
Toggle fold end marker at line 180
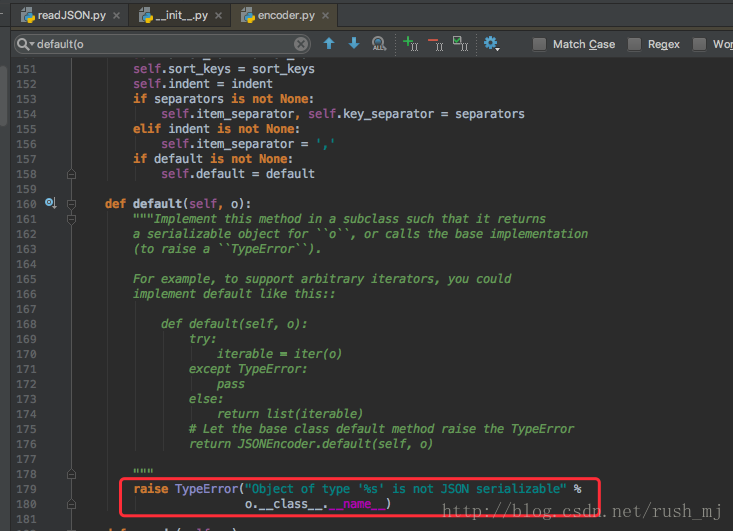click(x=72, y=504)
